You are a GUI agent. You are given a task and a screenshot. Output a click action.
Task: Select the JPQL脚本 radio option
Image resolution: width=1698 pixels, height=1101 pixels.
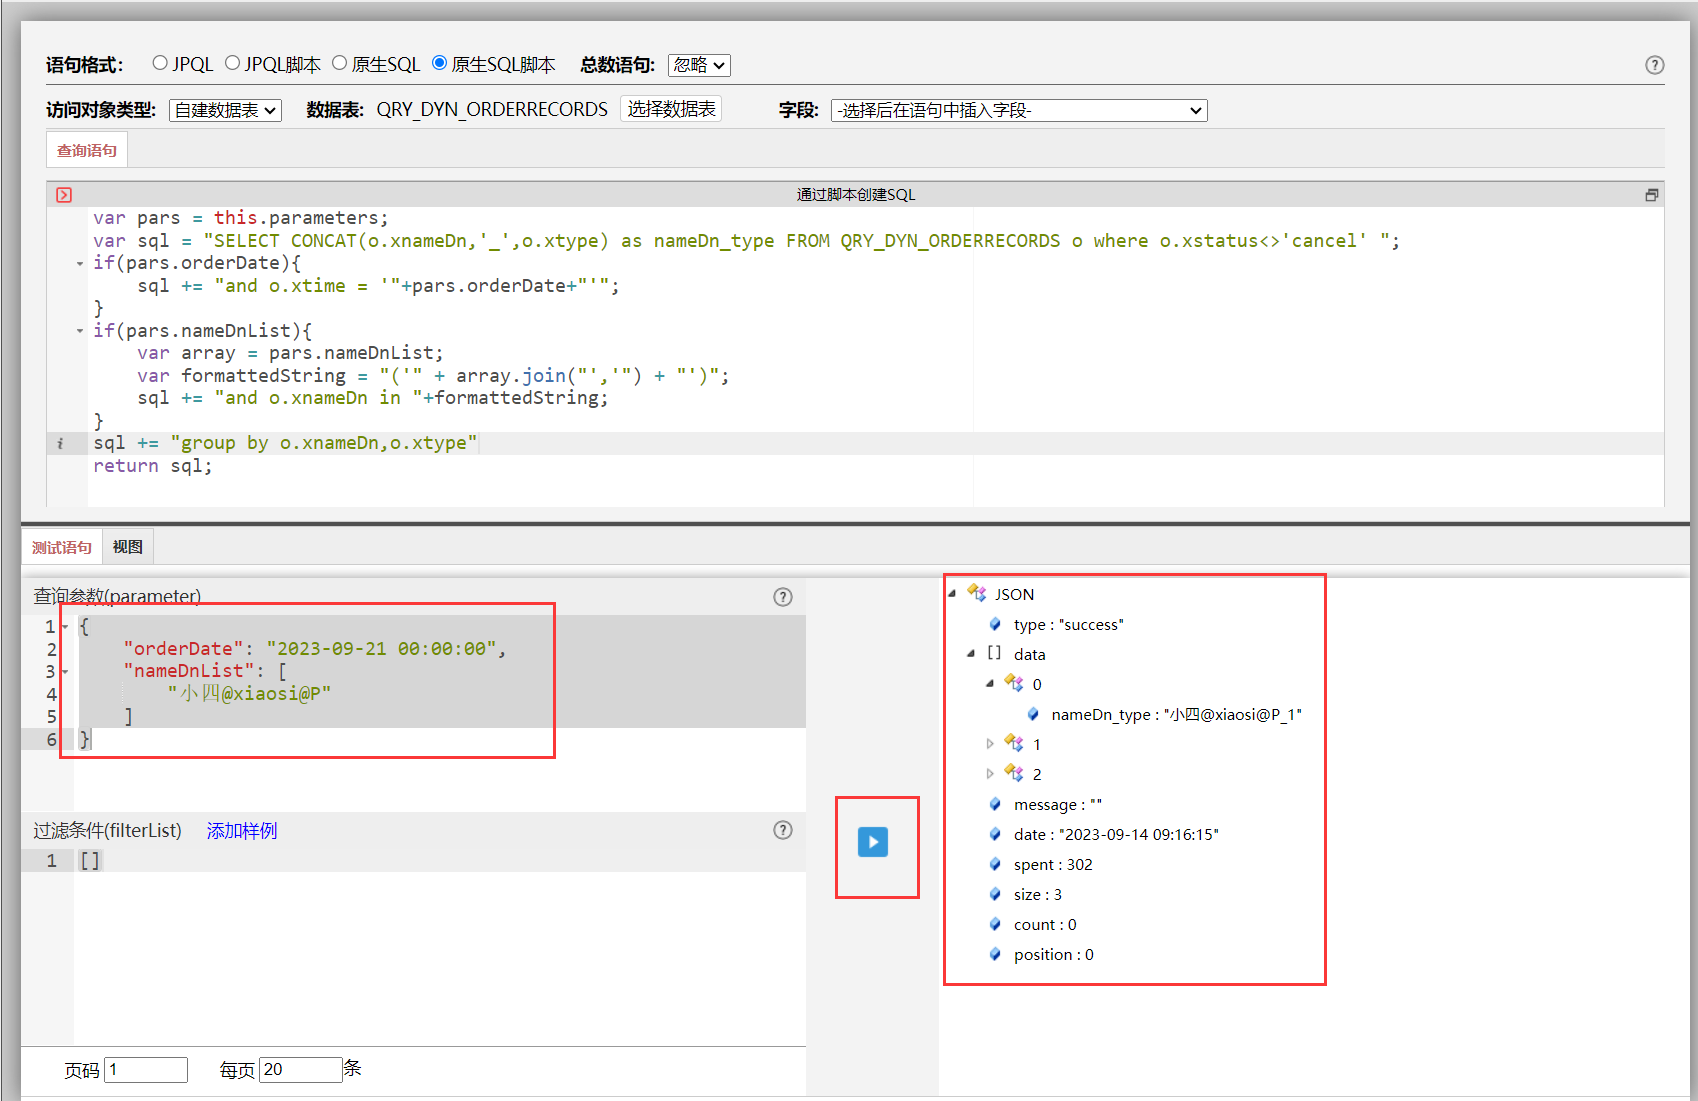pyautogui.click(x=233, y=64)
